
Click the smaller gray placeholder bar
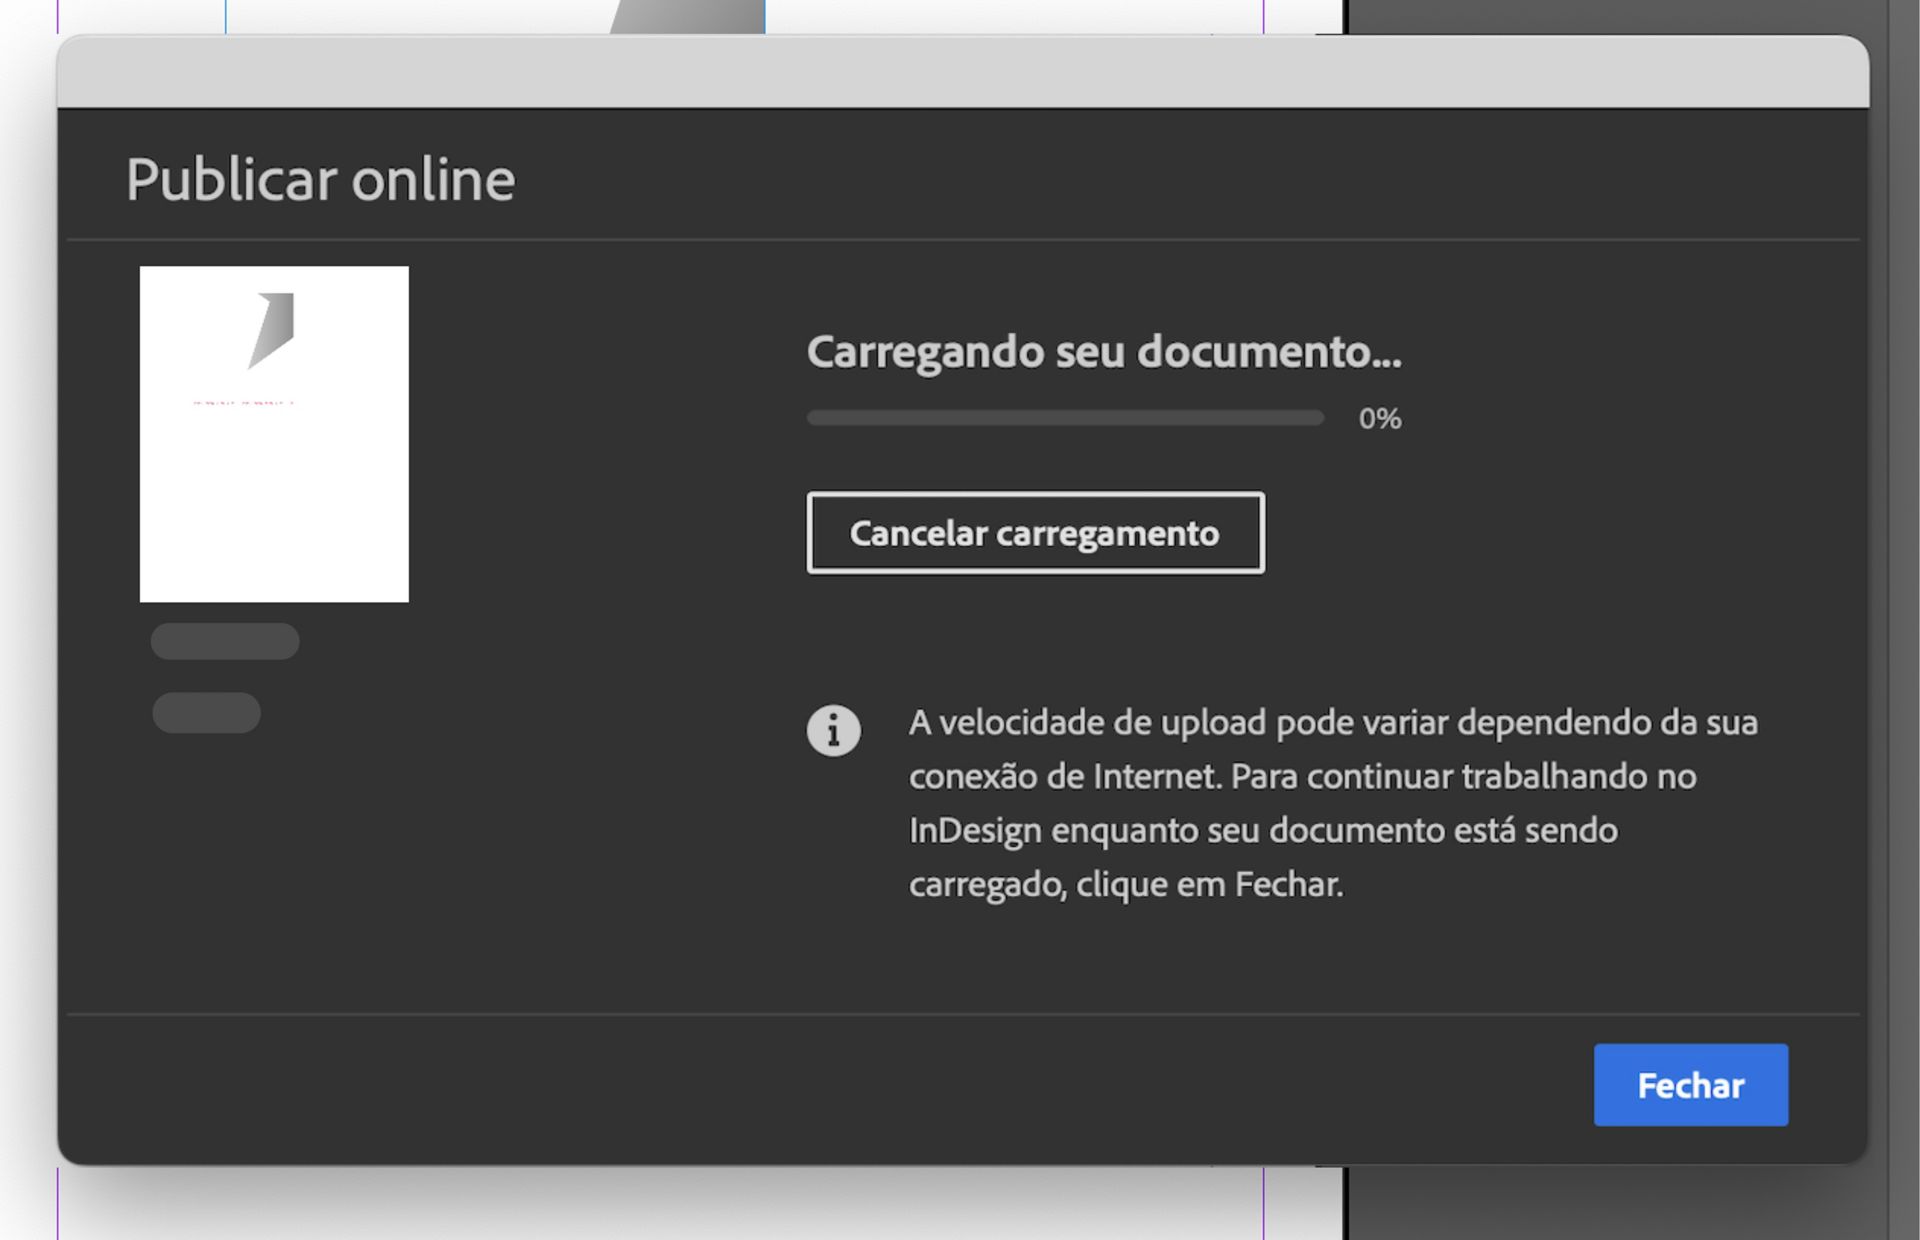click(x=206, y=712)
